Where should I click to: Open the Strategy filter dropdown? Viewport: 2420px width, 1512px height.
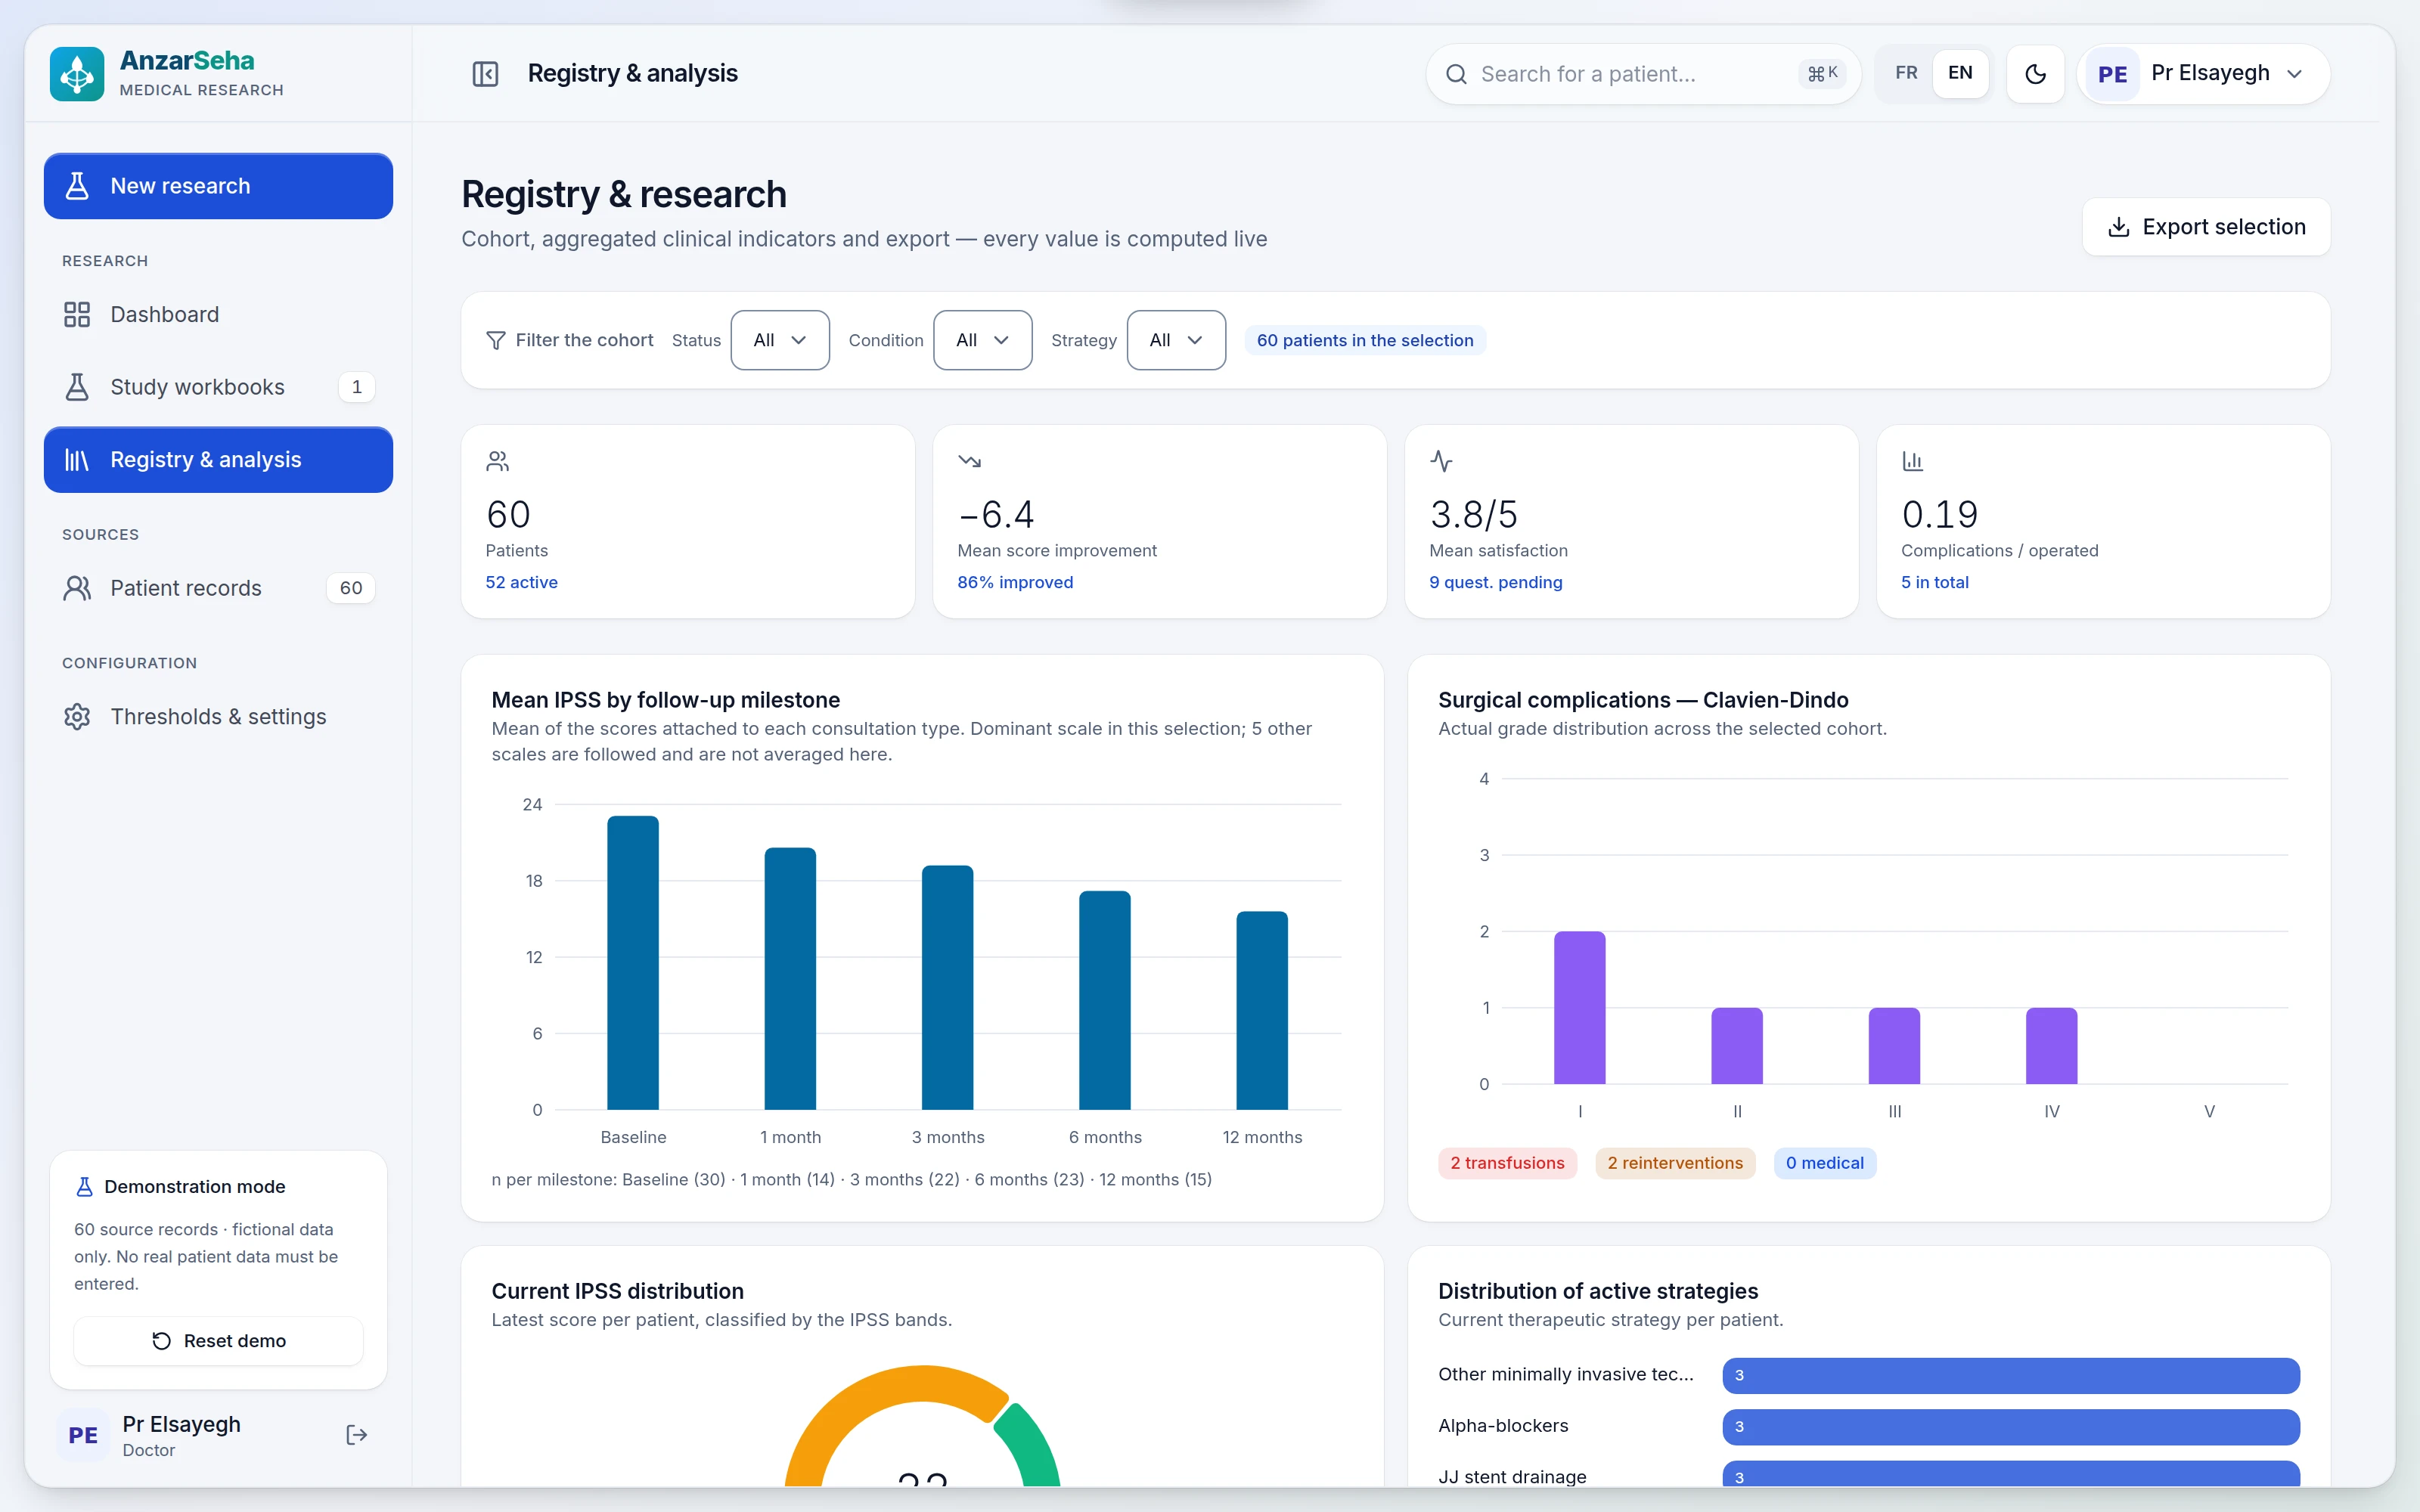click(x=1176, y=340)
